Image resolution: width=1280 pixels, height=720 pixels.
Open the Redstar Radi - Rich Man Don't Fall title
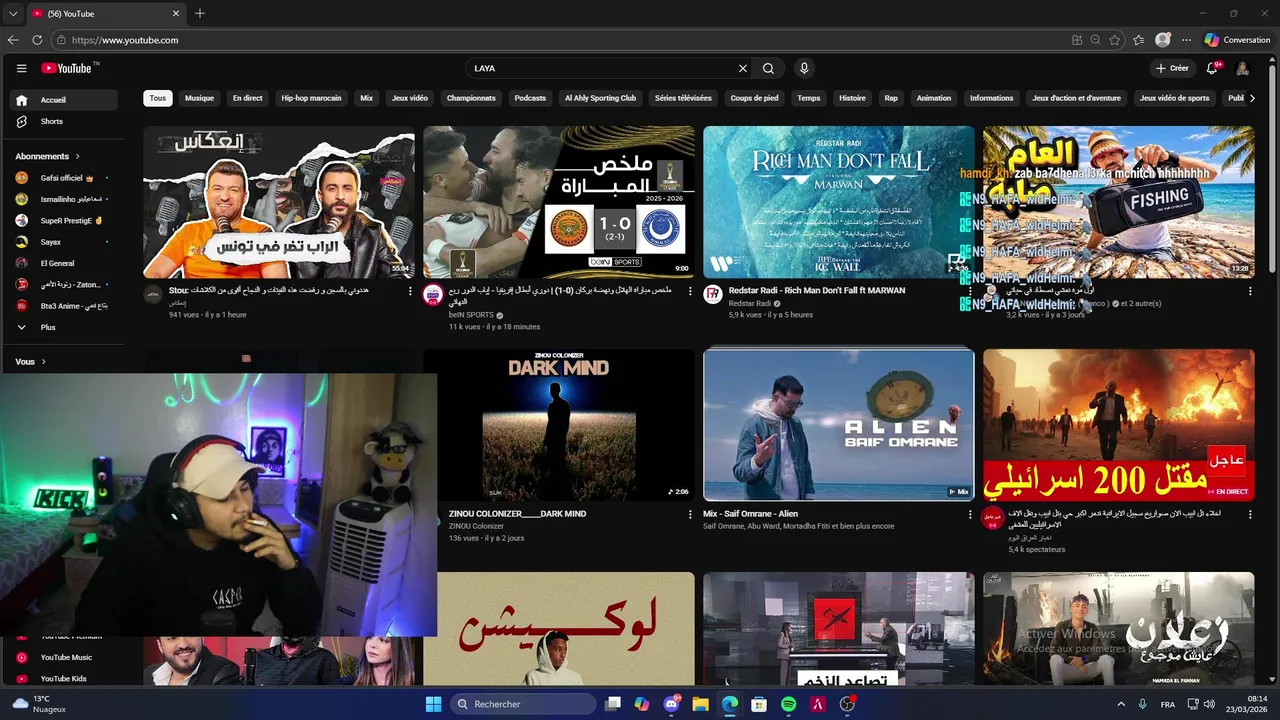click(817, 290)
